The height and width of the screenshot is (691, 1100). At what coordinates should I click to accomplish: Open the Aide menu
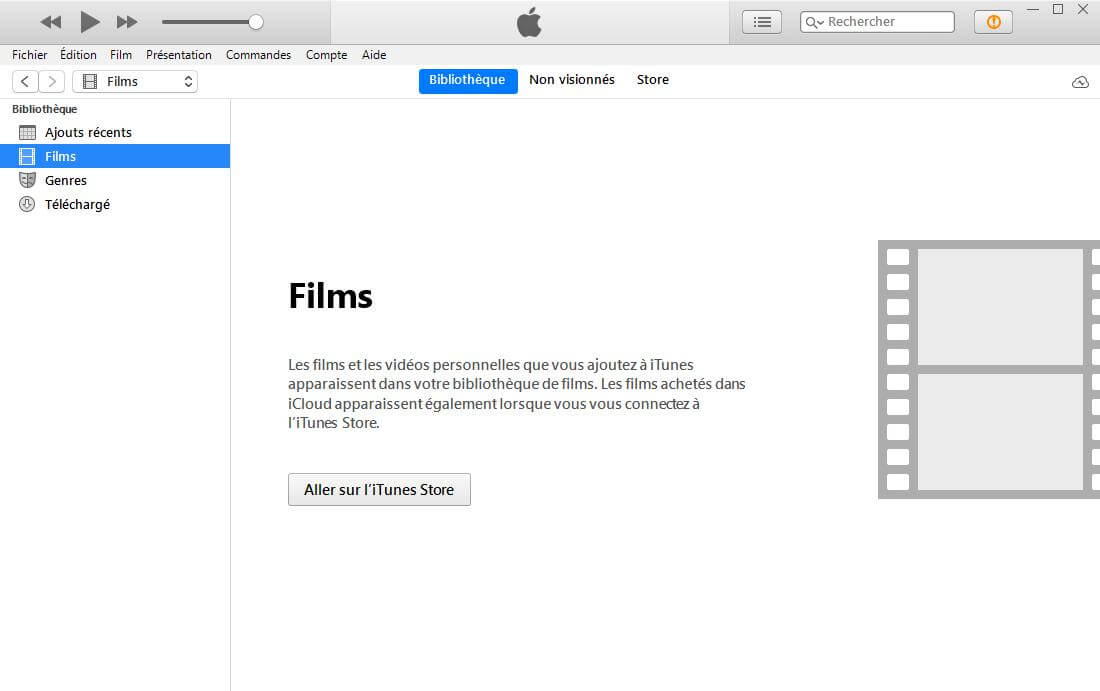pyautogui.click(x=374, y=55)
